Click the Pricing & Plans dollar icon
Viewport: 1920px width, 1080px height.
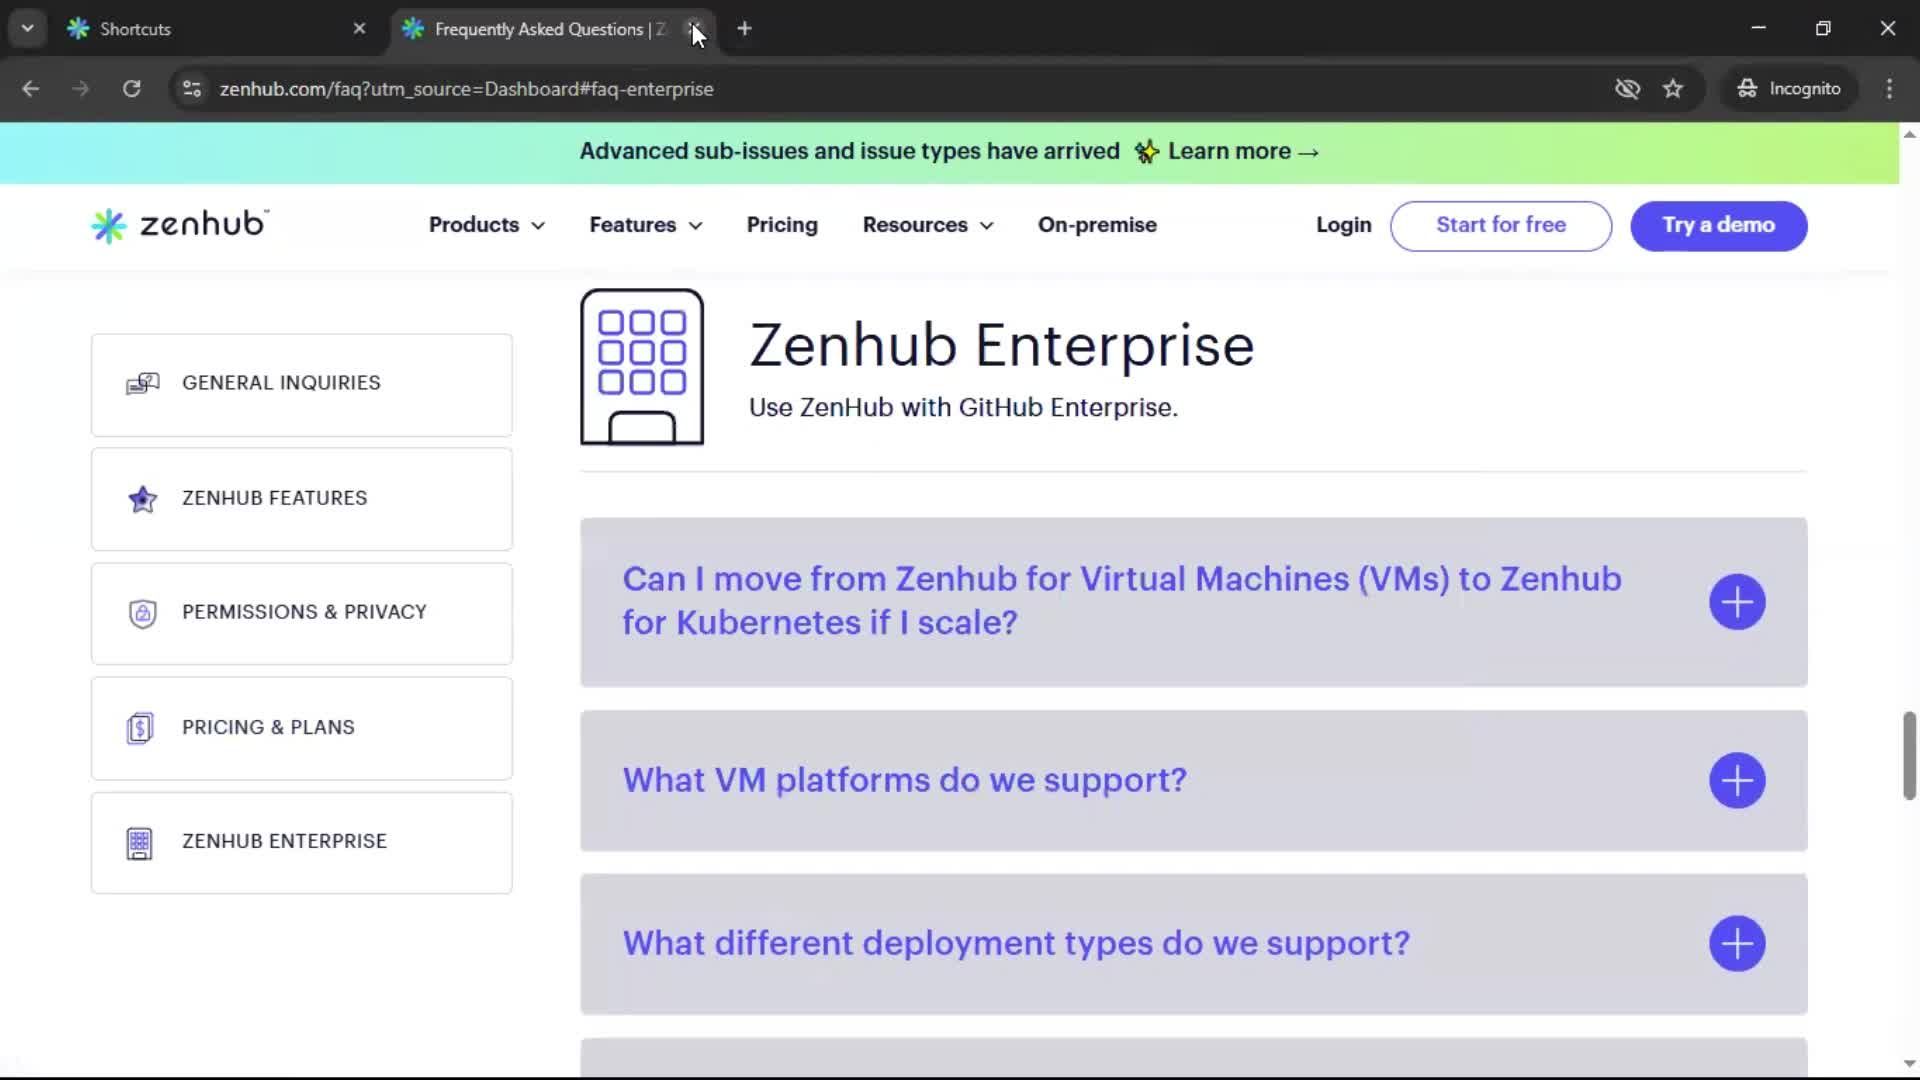click(x=140, y=728)
